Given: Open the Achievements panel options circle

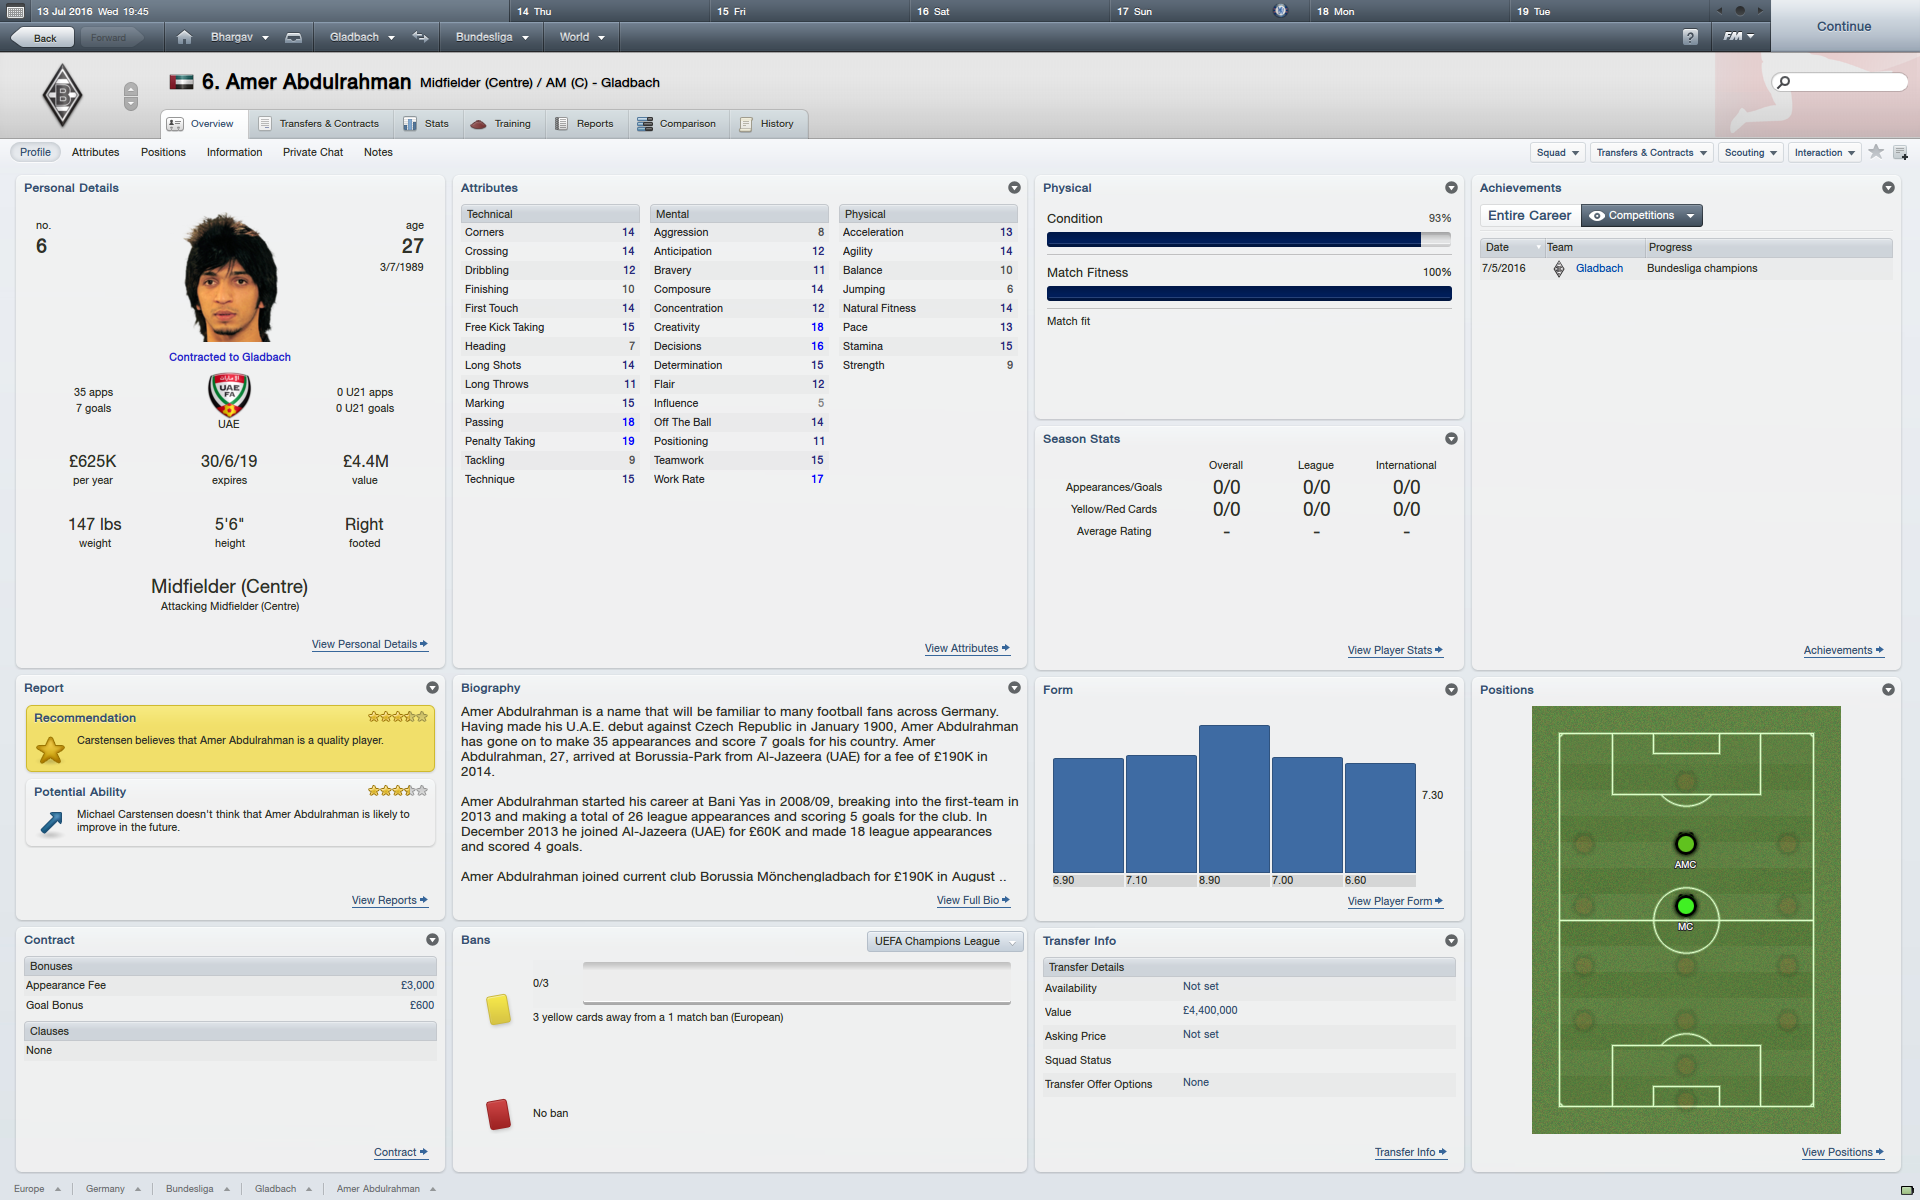Looking at the screenshot, I should pyautogui.click(x=1888, y=188).
